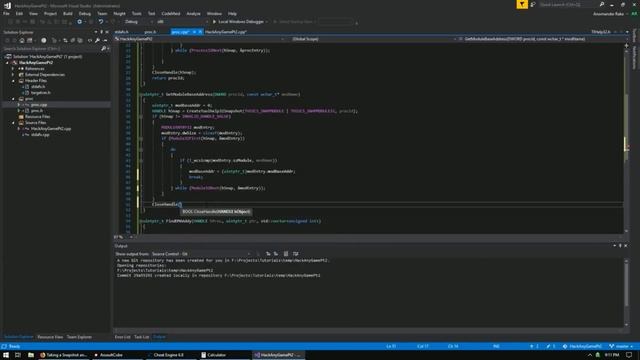
Task: Select Resource Files folder in tree
Action: pos(38,117)
